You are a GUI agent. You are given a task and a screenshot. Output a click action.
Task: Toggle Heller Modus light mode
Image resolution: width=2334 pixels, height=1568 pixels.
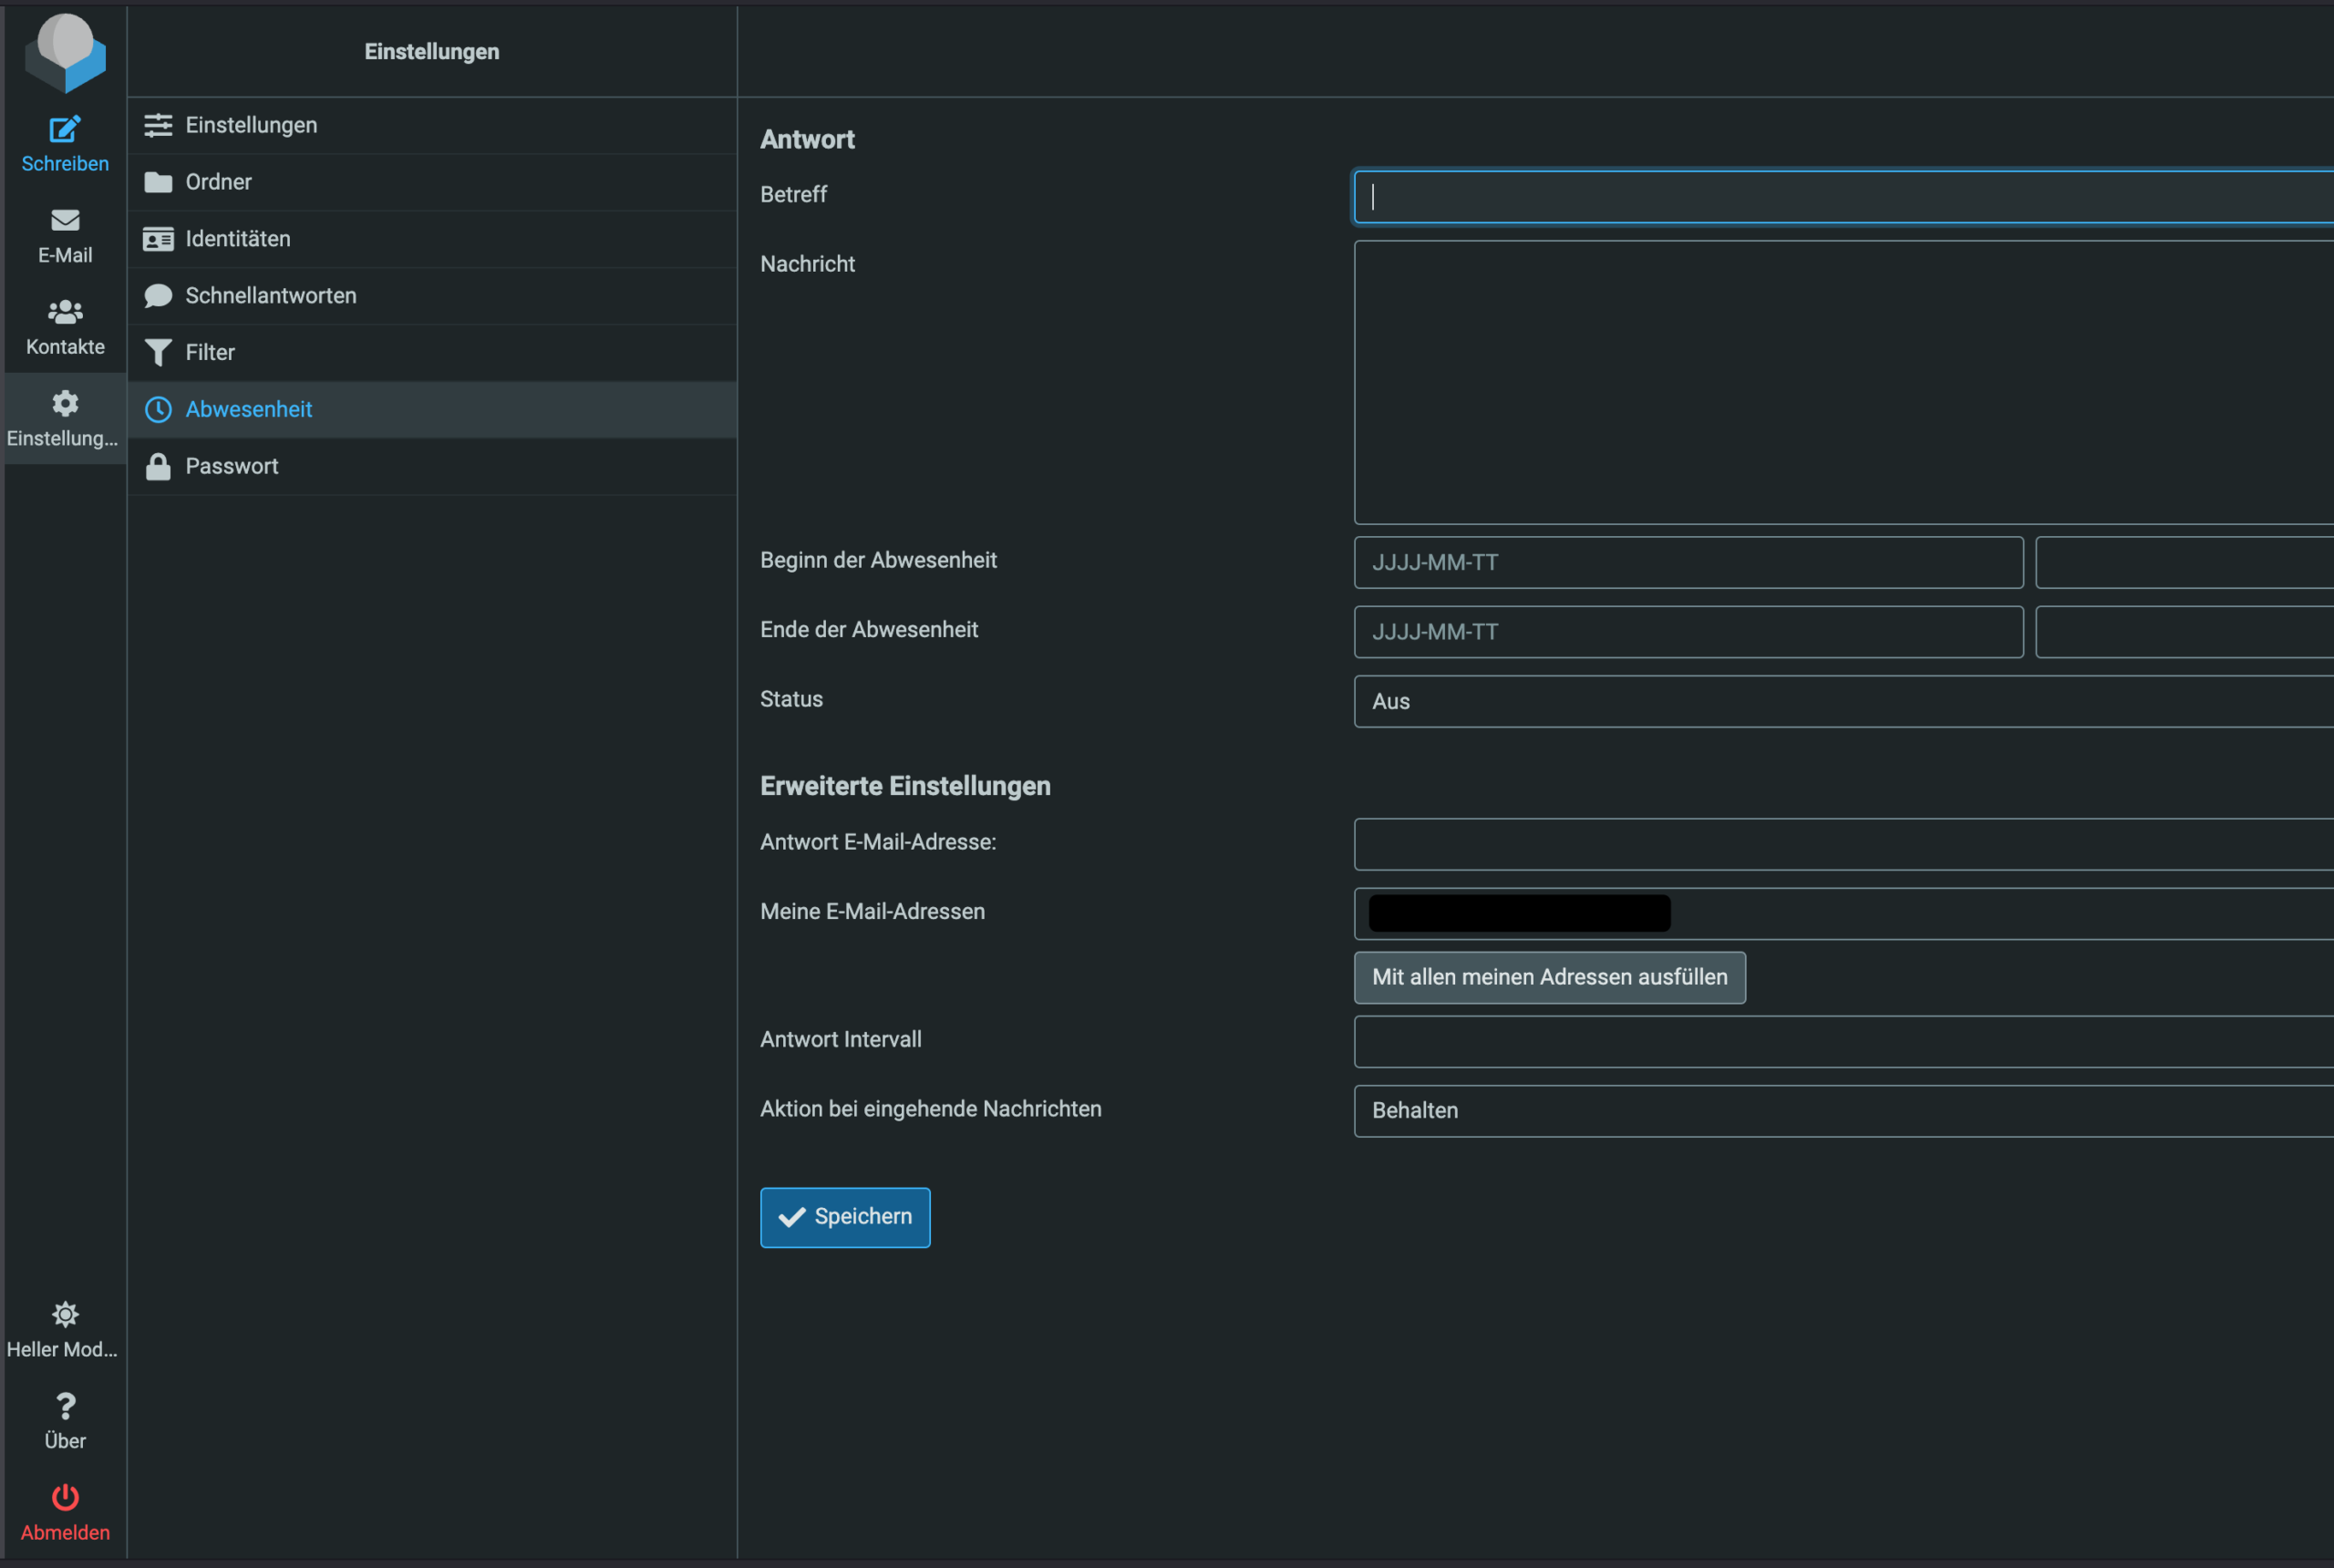tap(65, 1315)
